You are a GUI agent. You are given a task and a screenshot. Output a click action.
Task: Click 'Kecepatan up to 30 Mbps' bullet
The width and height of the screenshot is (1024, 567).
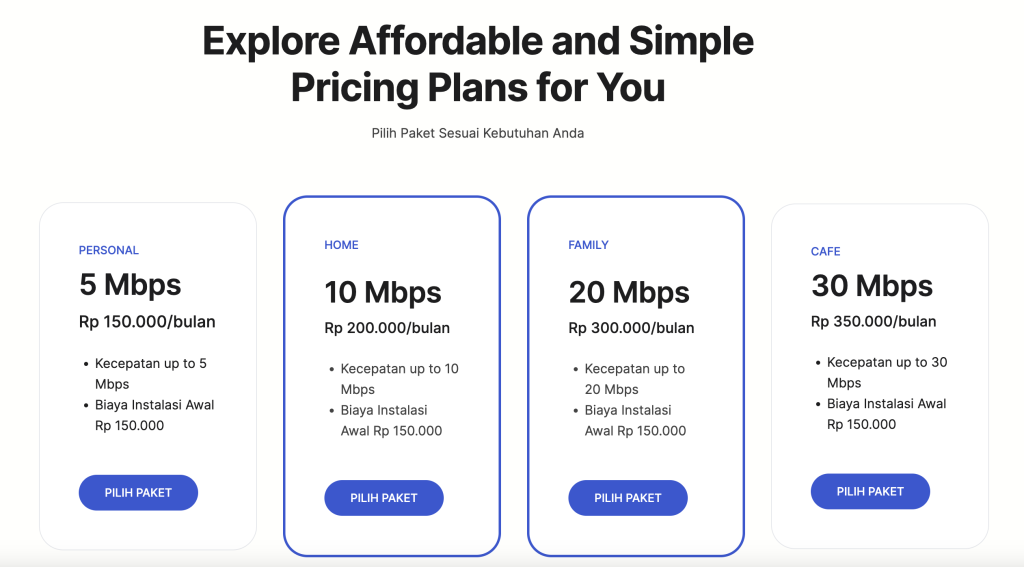[x=886, y=372]
